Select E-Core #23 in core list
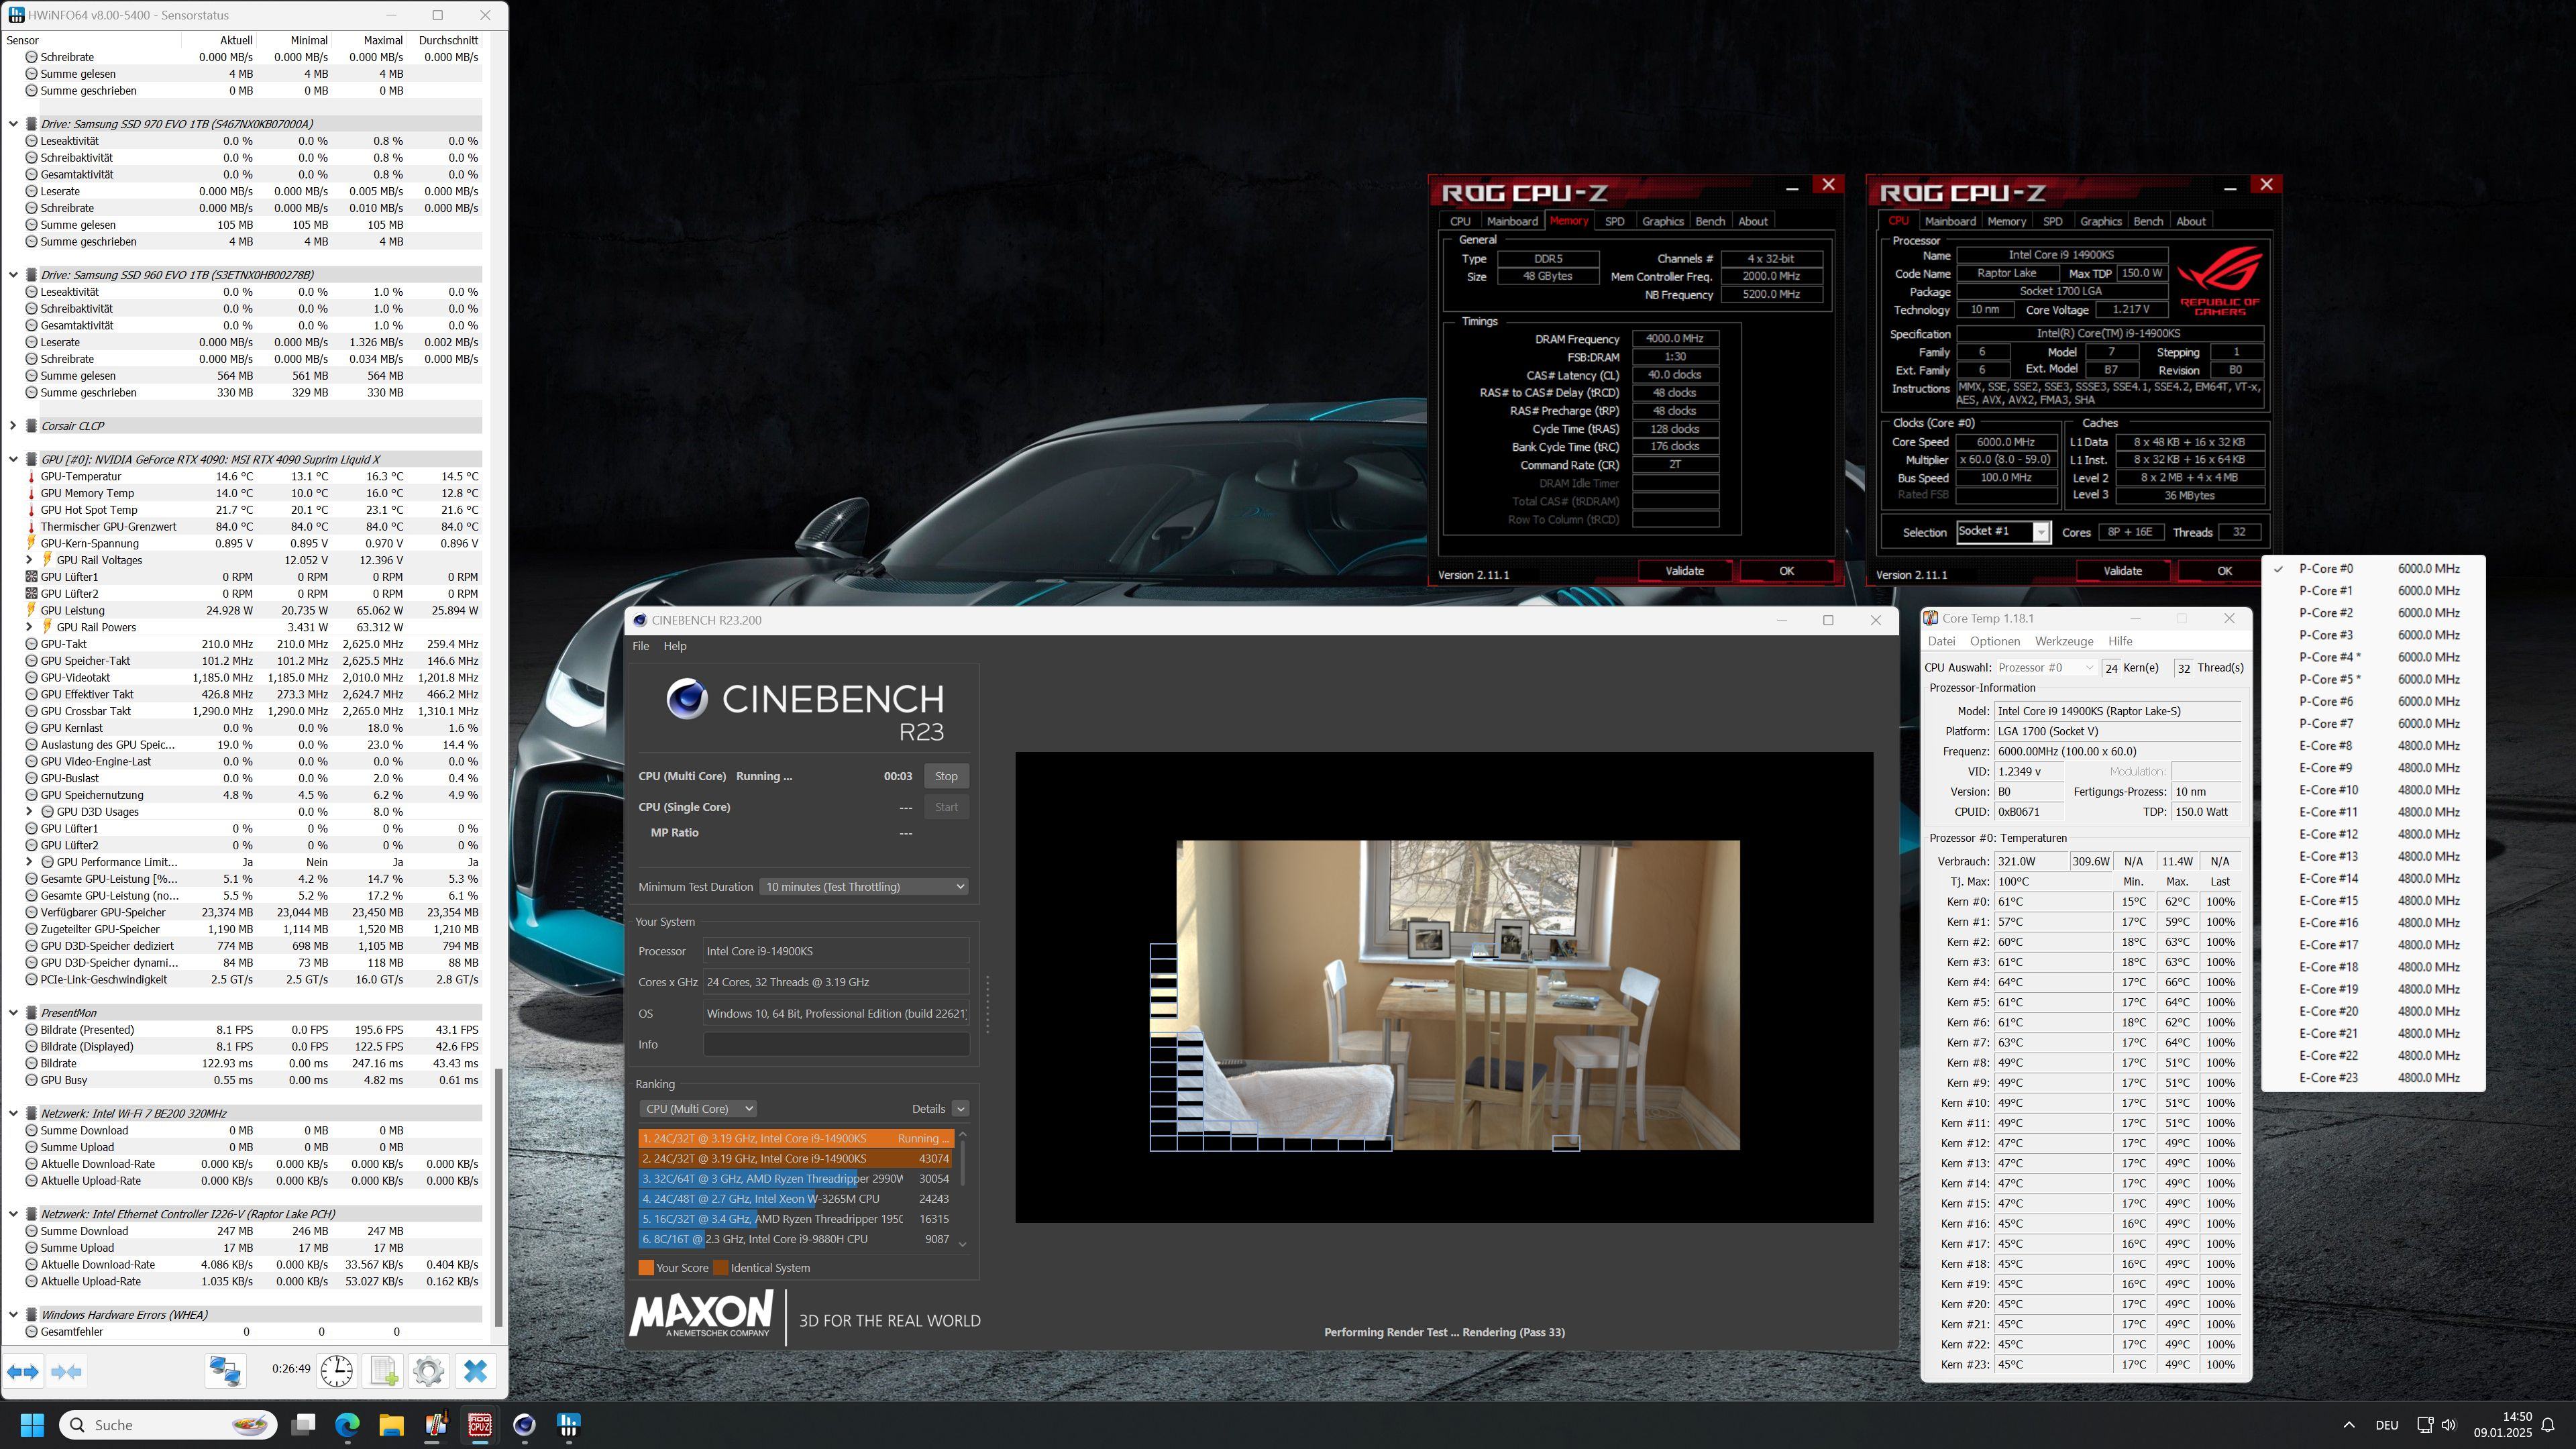Screen dimensions: 2576x1449 point(2372,1078)
